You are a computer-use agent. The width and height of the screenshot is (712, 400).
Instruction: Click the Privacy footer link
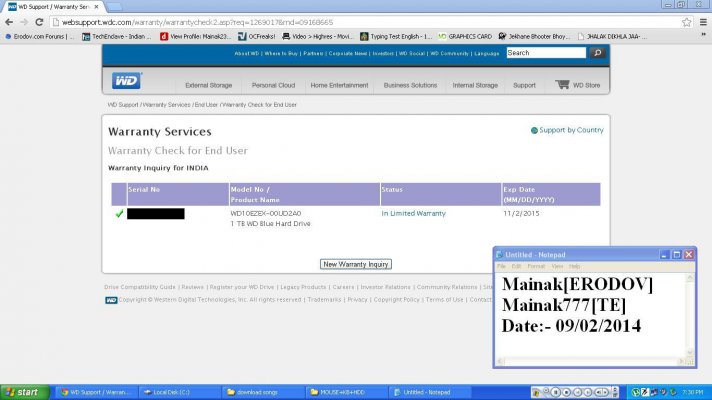pos(357,300)
